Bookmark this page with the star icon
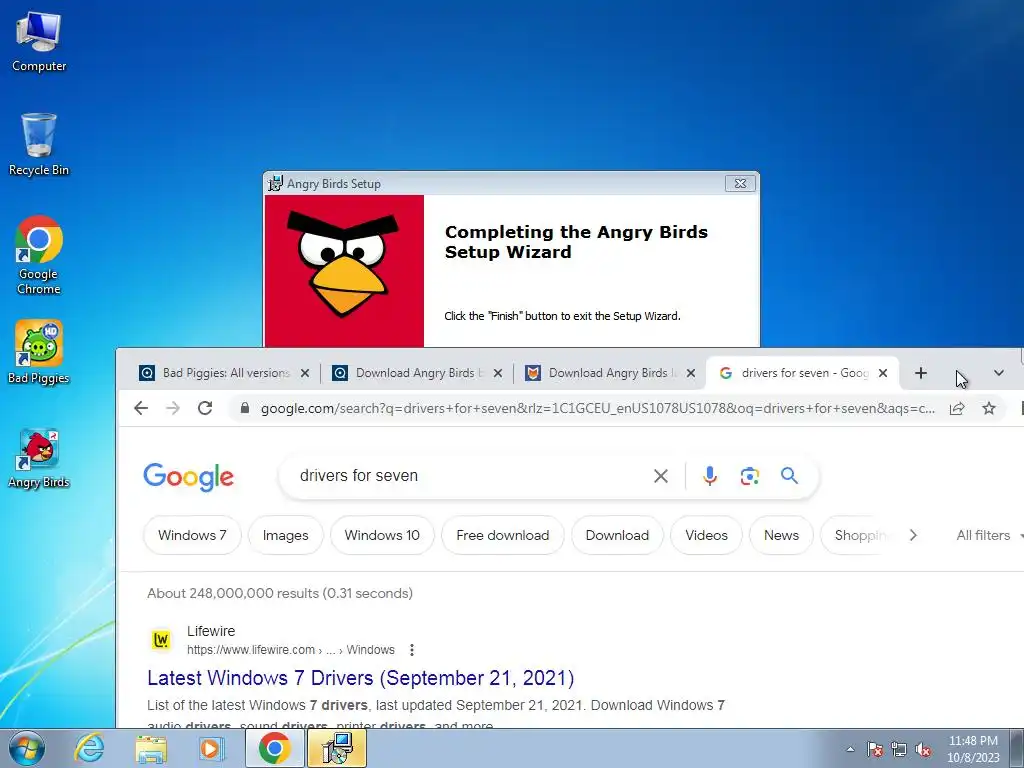 click(989, 408)
